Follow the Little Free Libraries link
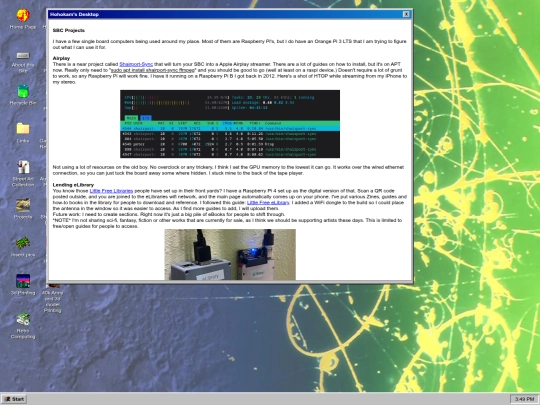The image size is (540, 405). point(111,191)
